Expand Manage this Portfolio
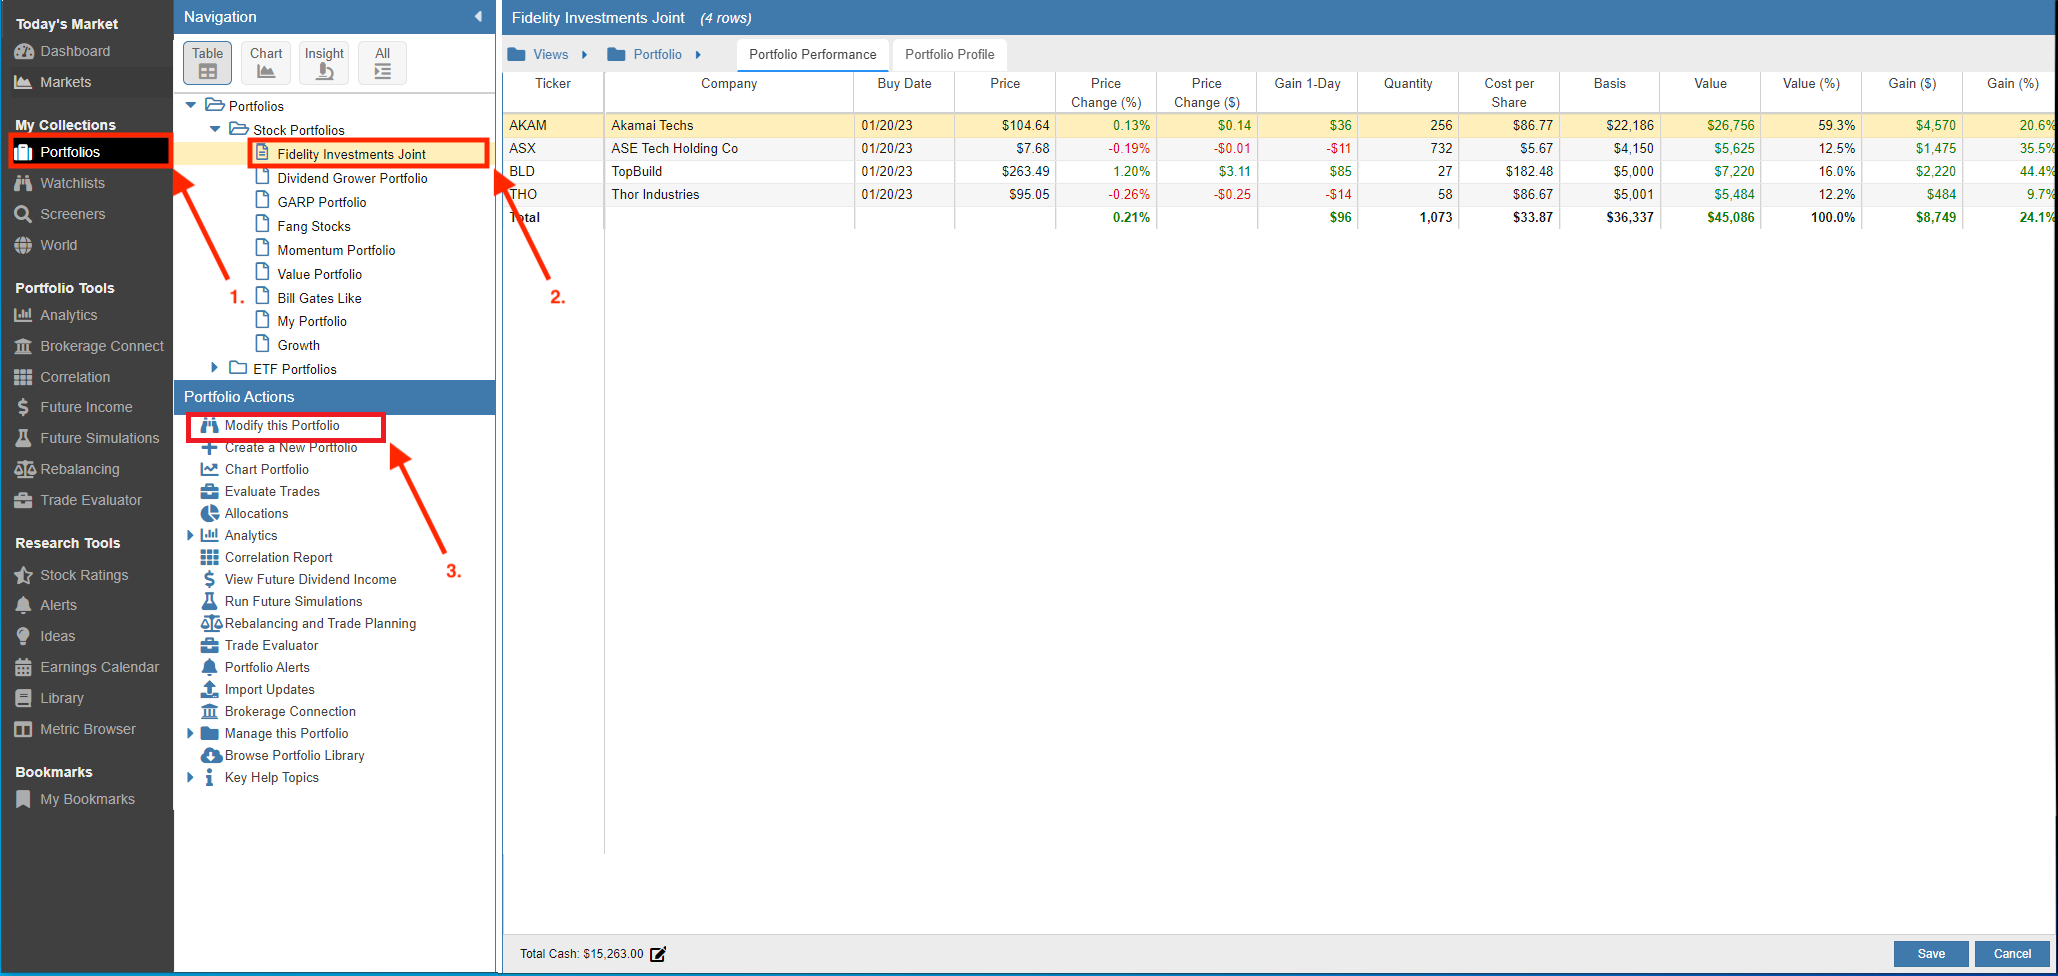Screen dimensions: 2058x976 click(x=190, y=733)
